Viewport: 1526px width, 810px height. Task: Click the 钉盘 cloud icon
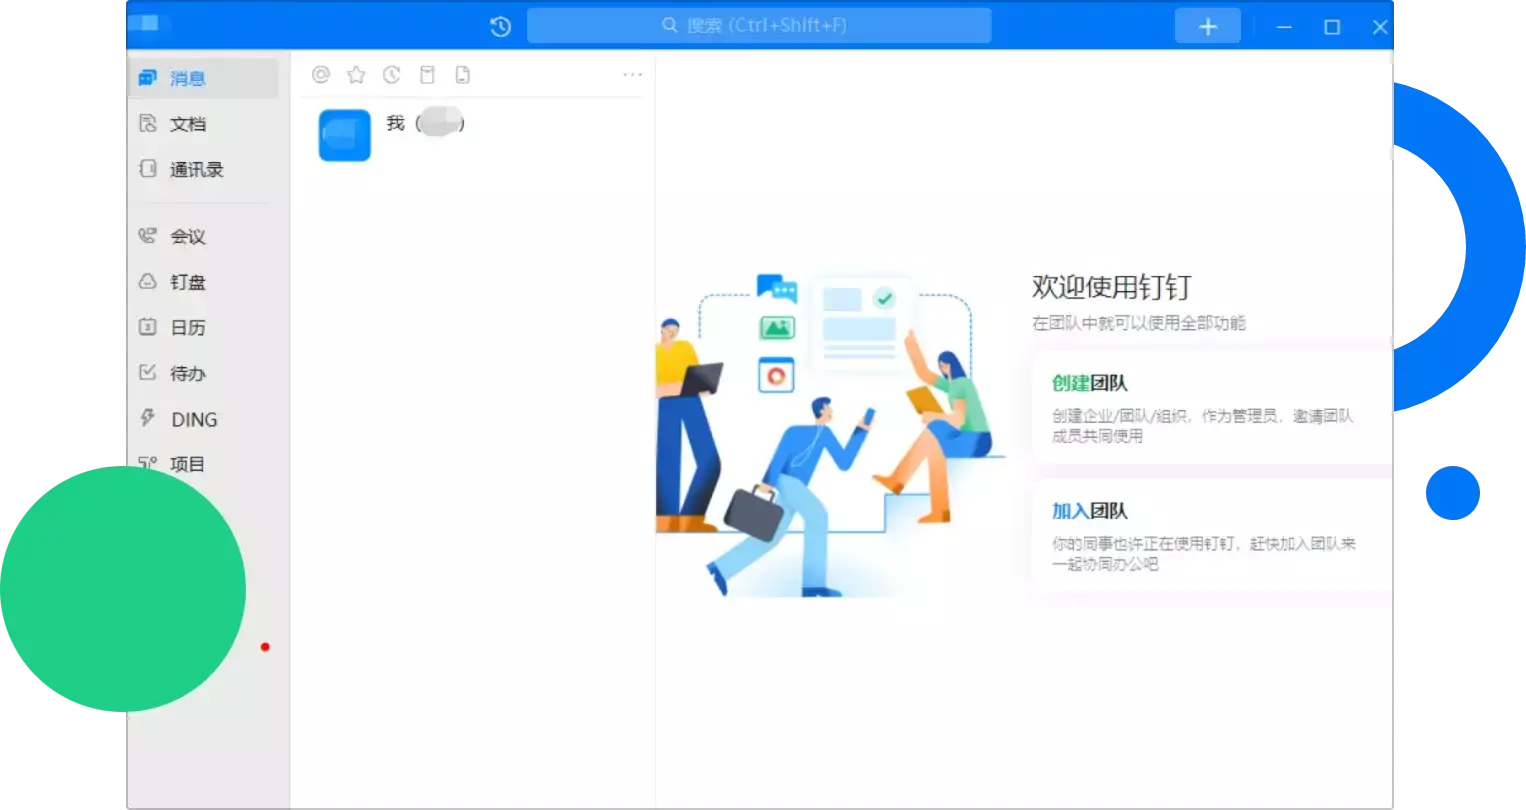click(148, 282)
